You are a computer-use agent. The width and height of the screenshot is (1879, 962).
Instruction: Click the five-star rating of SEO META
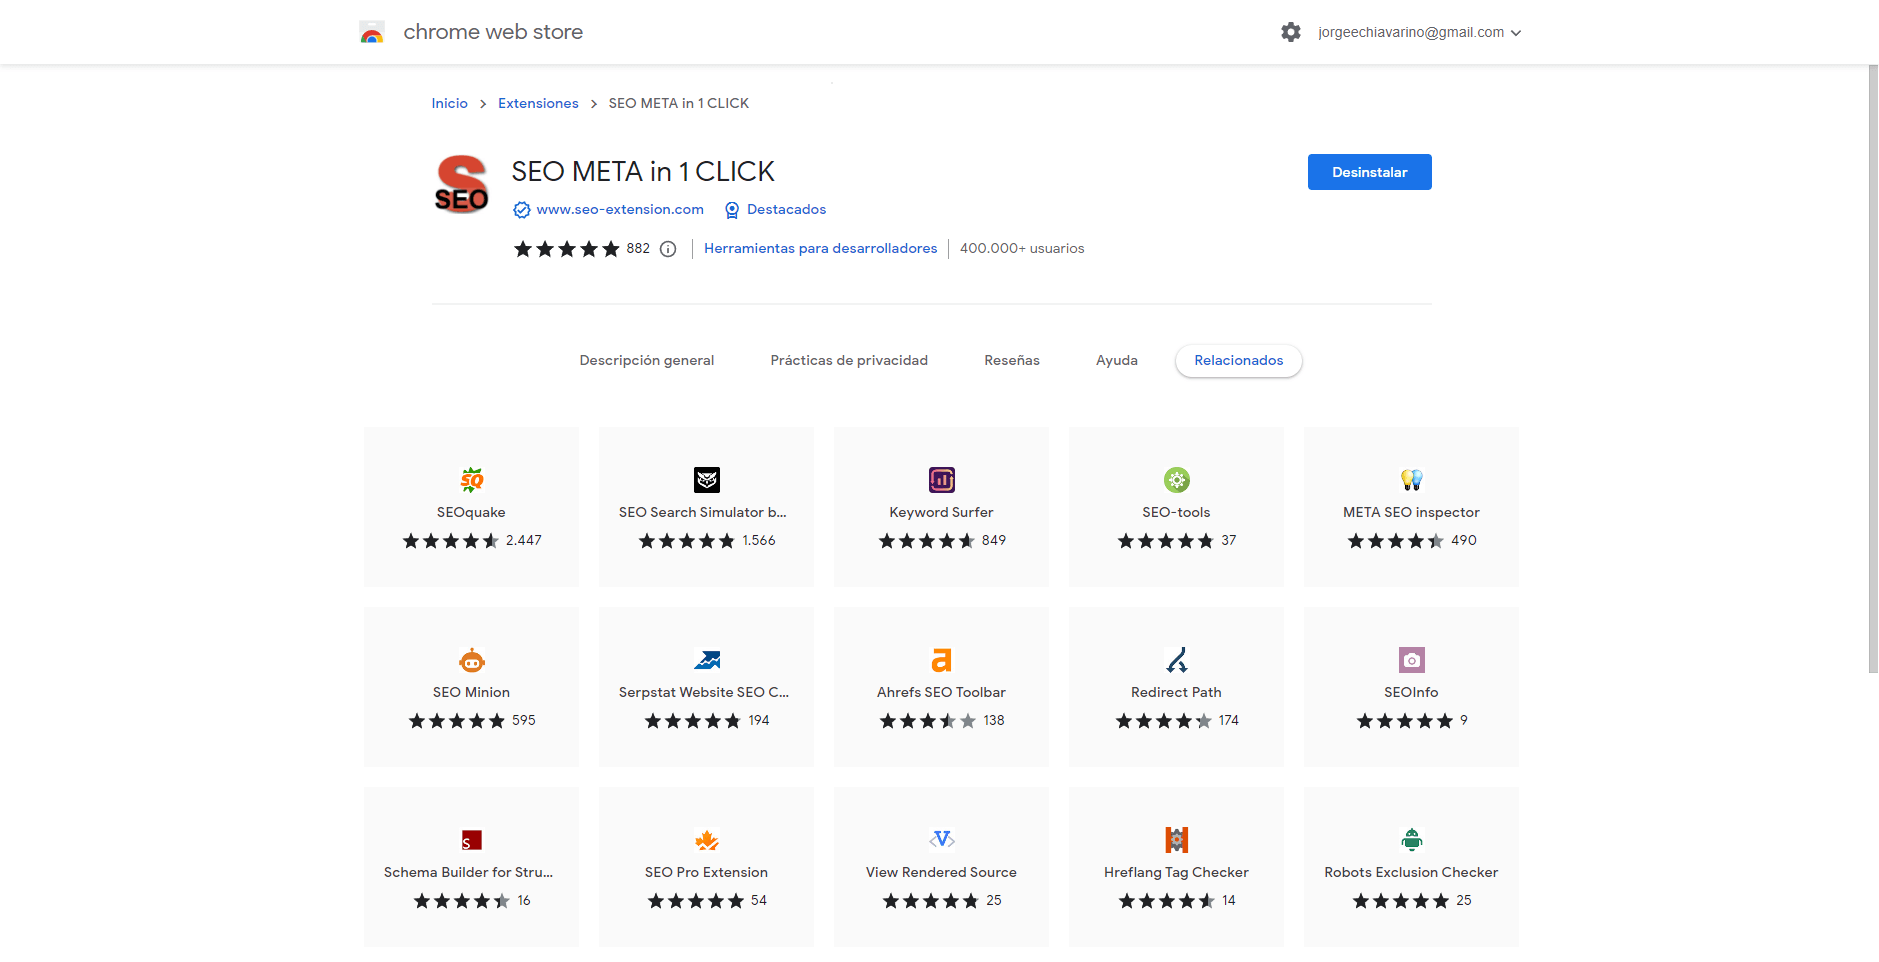(567, 249)
